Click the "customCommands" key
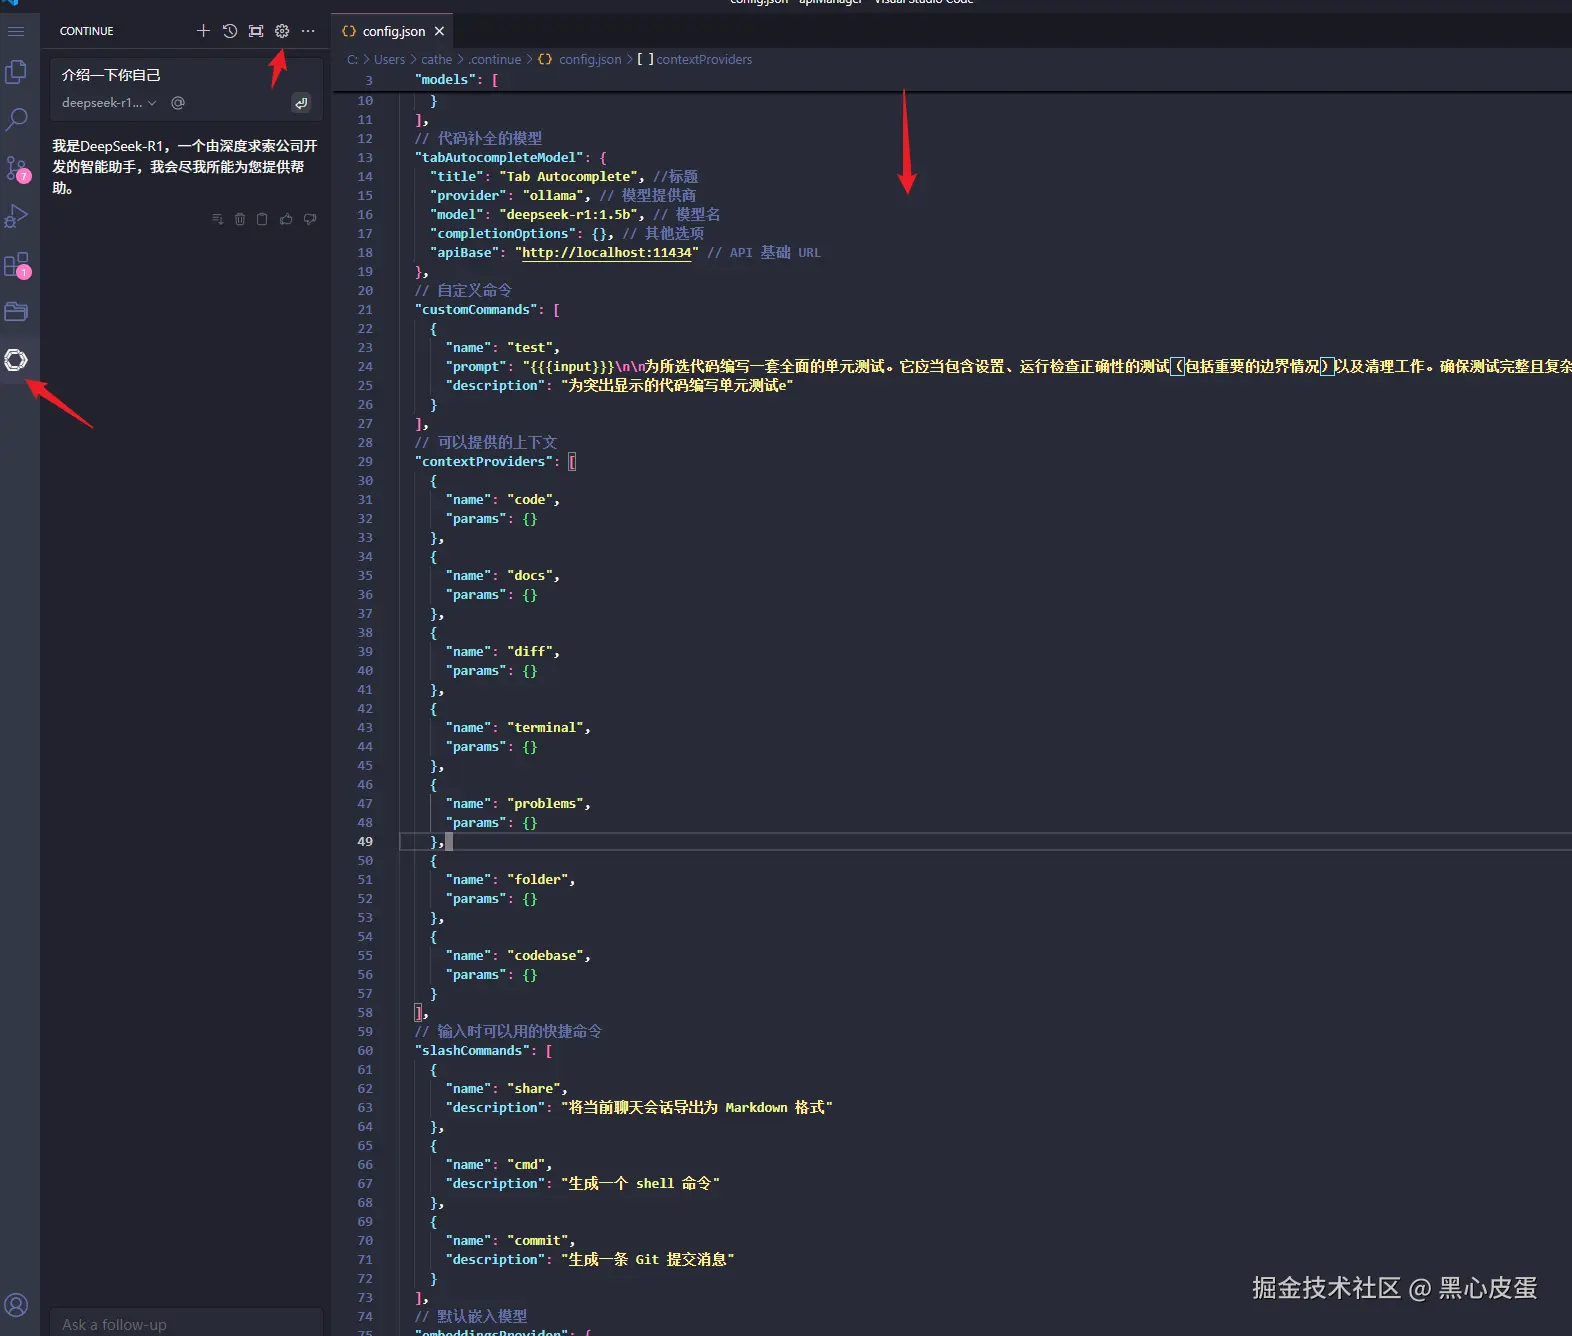The width and height of the screenshot is (1572, 1336). pyautogui.click(x=480, y=310)
